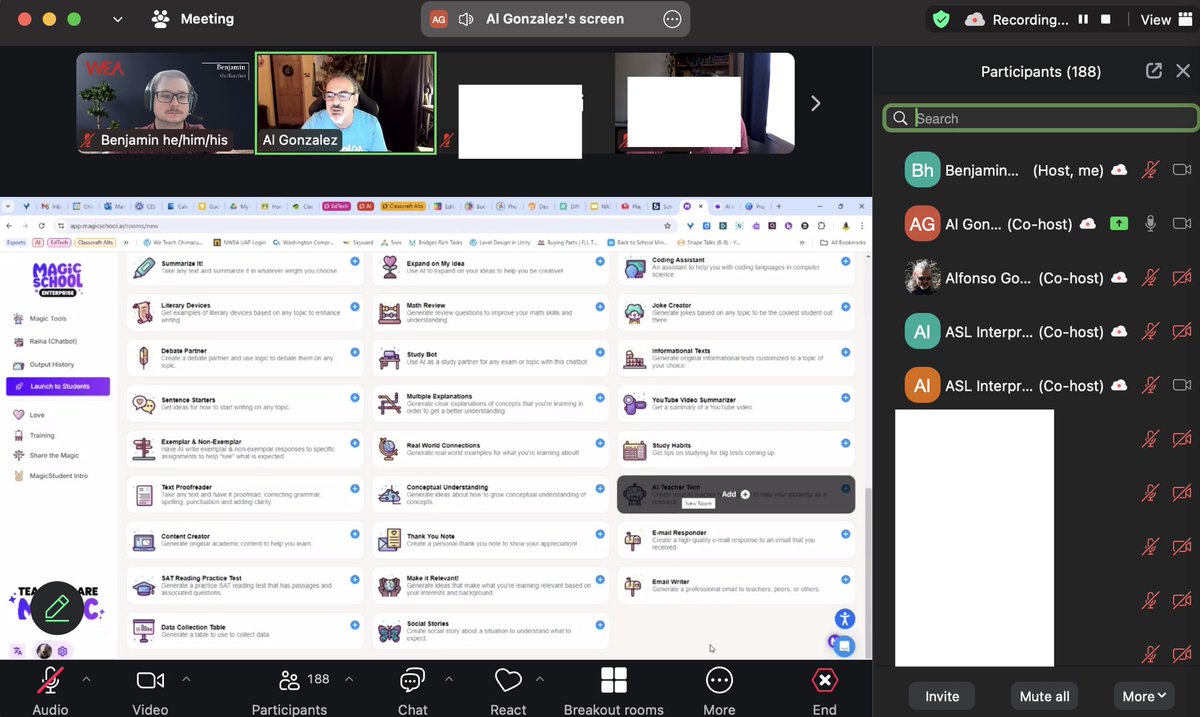Open the Participants panel button

click(289, 690)
